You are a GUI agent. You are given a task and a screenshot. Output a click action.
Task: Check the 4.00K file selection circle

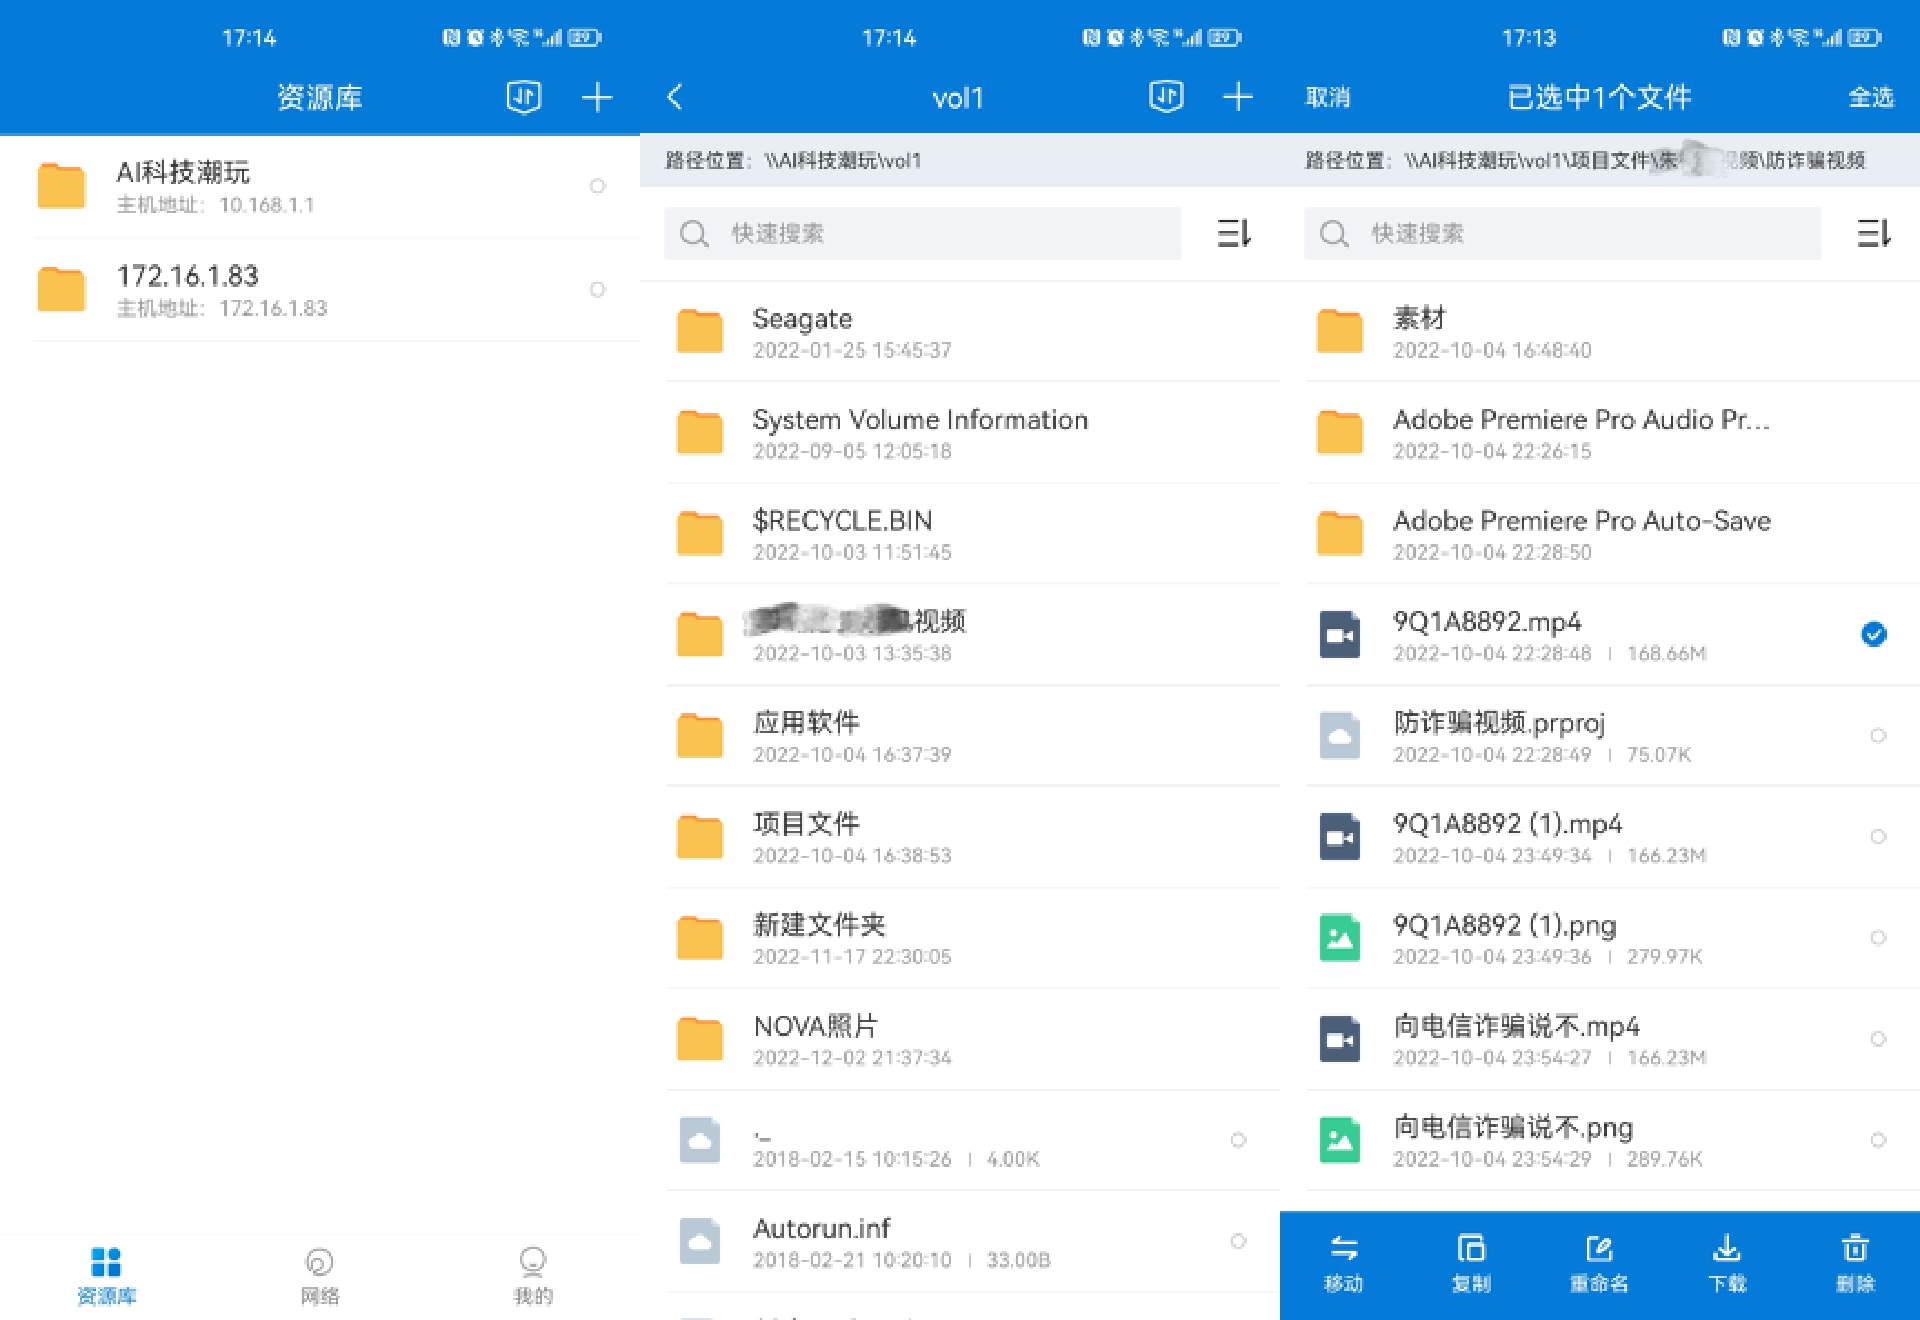1238,1140
